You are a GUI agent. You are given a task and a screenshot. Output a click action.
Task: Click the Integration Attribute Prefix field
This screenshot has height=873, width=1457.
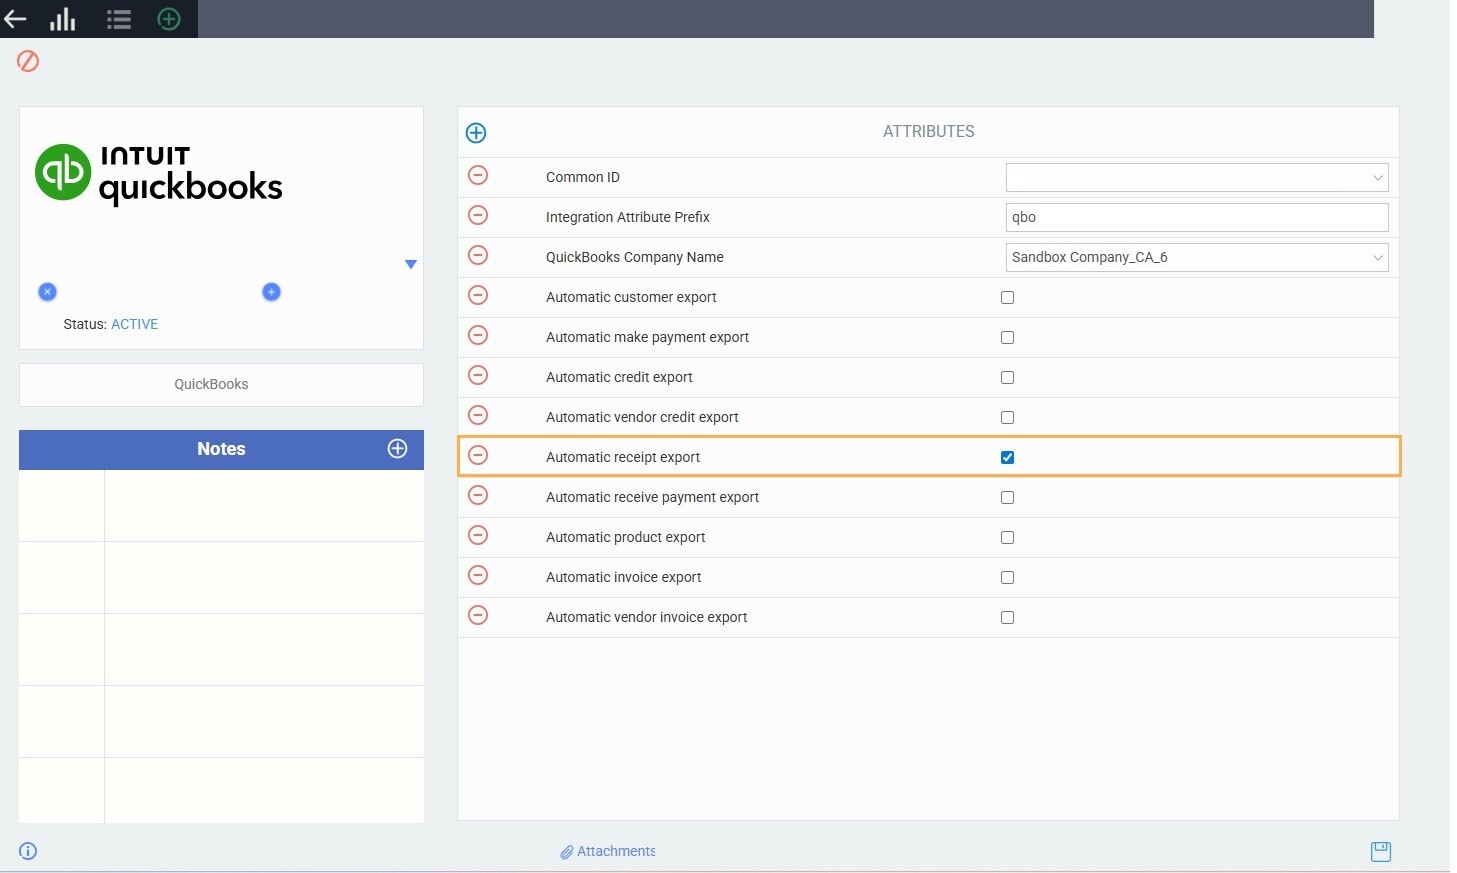[1196, 217]
